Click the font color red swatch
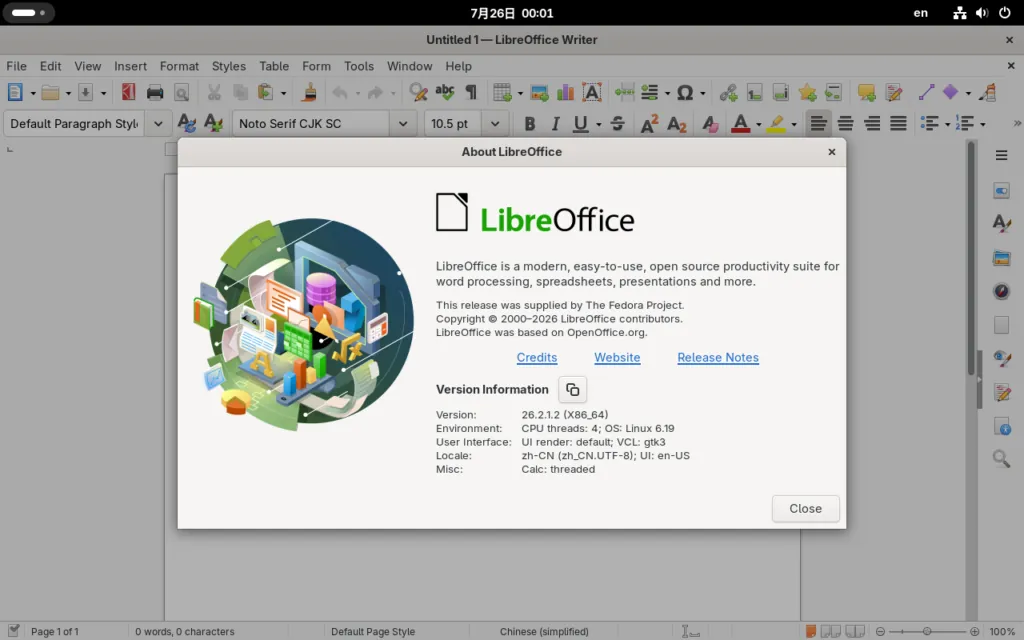This screenshot has width=1024, height=640. pos(740,123)
